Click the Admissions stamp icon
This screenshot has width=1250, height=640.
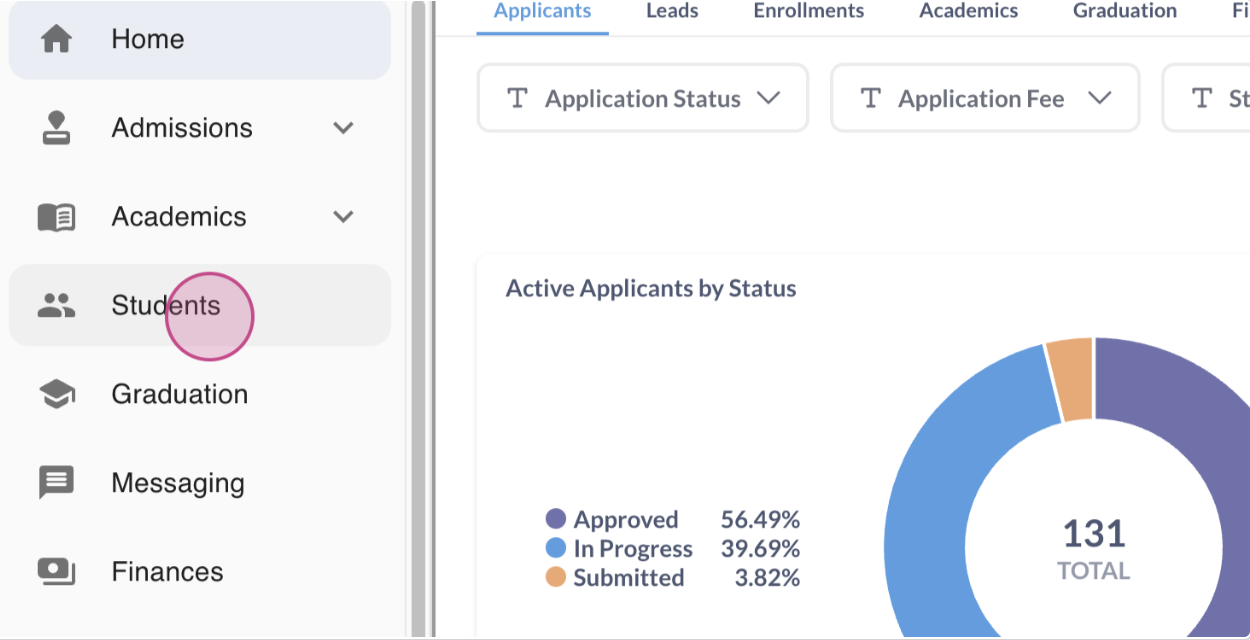pos(56,128)
